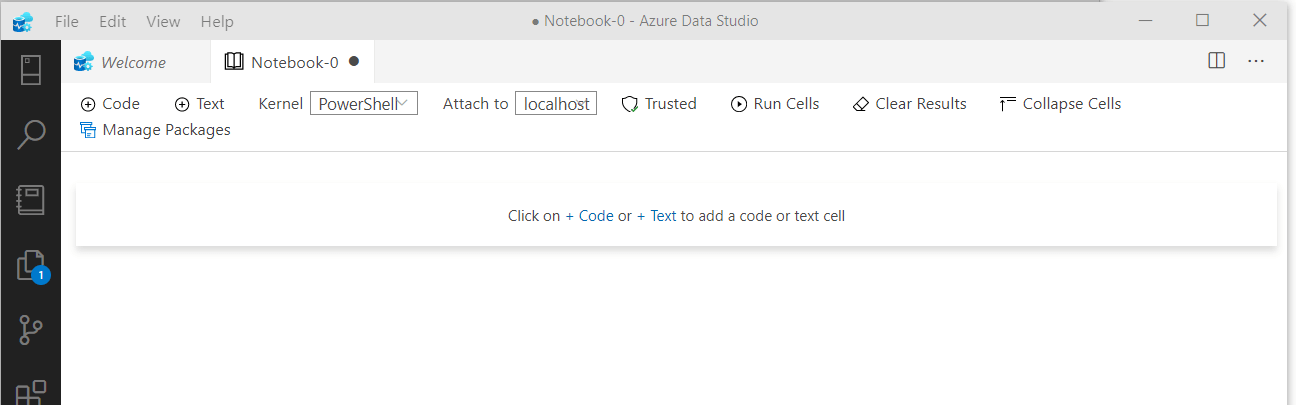Select the Notebook-0 tab
The height and width of the screenshot is (405, 1296).
(294, 62)
